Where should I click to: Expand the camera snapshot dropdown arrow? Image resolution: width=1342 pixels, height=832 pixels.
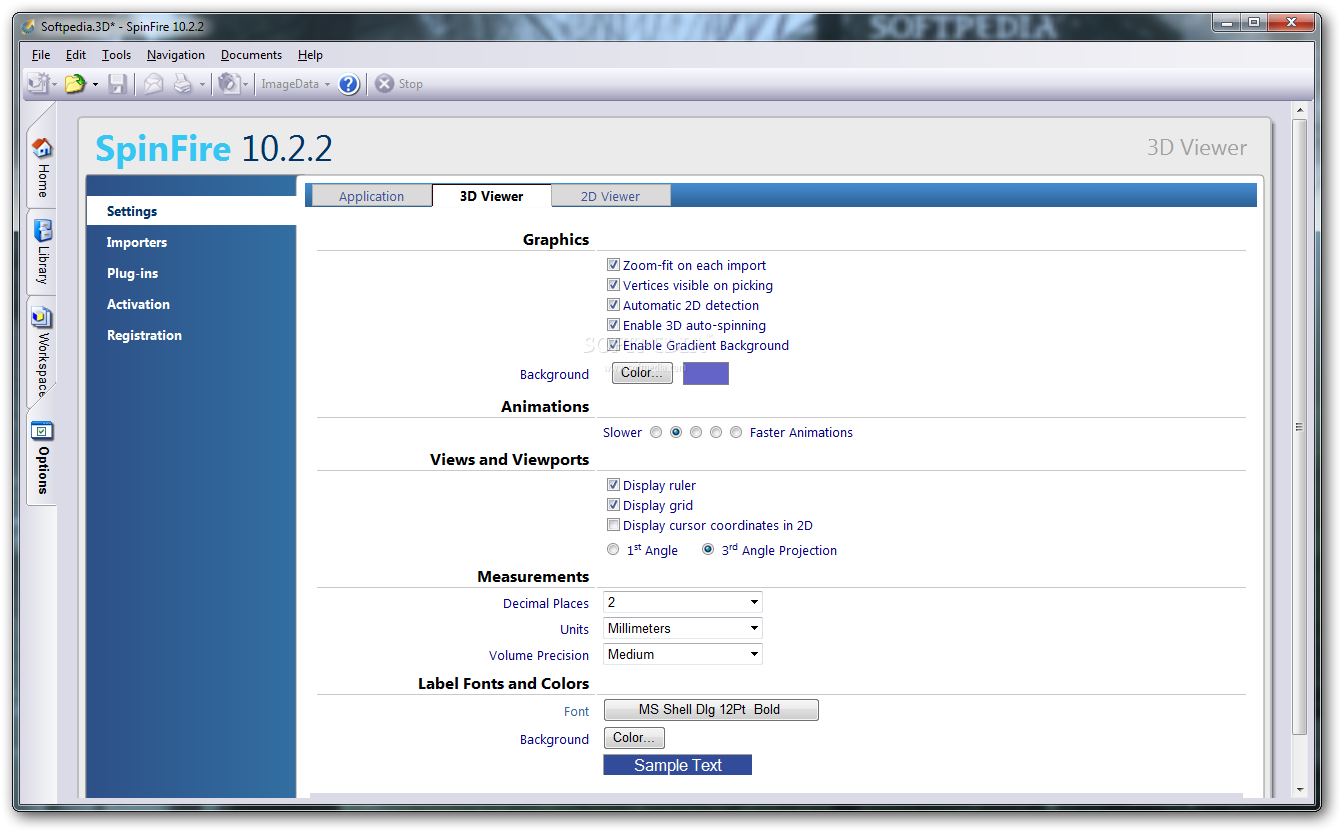(246, 85)
